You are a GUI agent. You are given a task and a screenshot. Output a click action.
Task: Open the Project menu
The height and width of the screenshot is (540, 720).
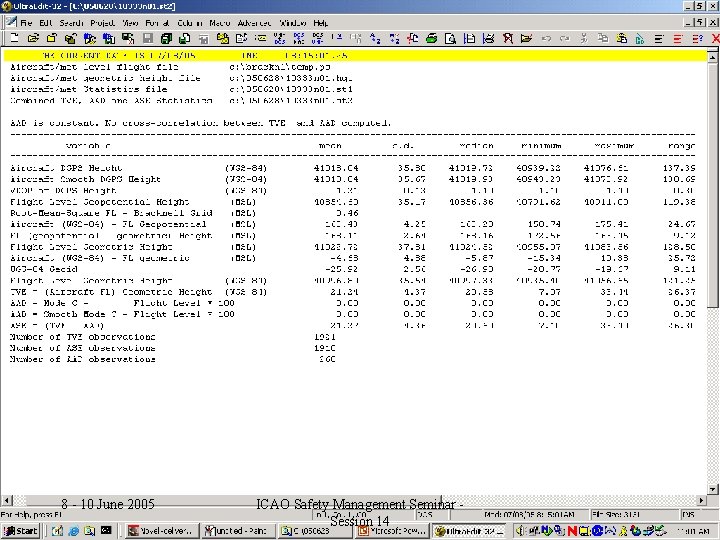(102, 22)
